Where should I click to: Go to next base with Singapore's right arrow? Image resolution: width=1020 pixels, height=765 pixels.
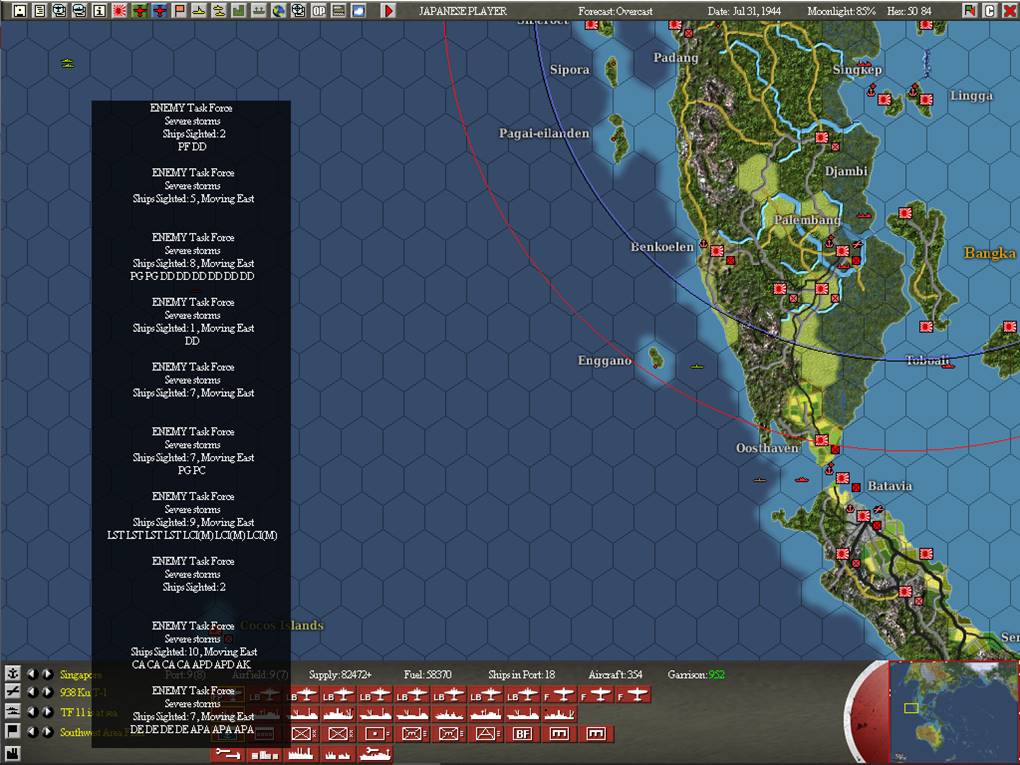pyautogui.click(x=47, y=674)
